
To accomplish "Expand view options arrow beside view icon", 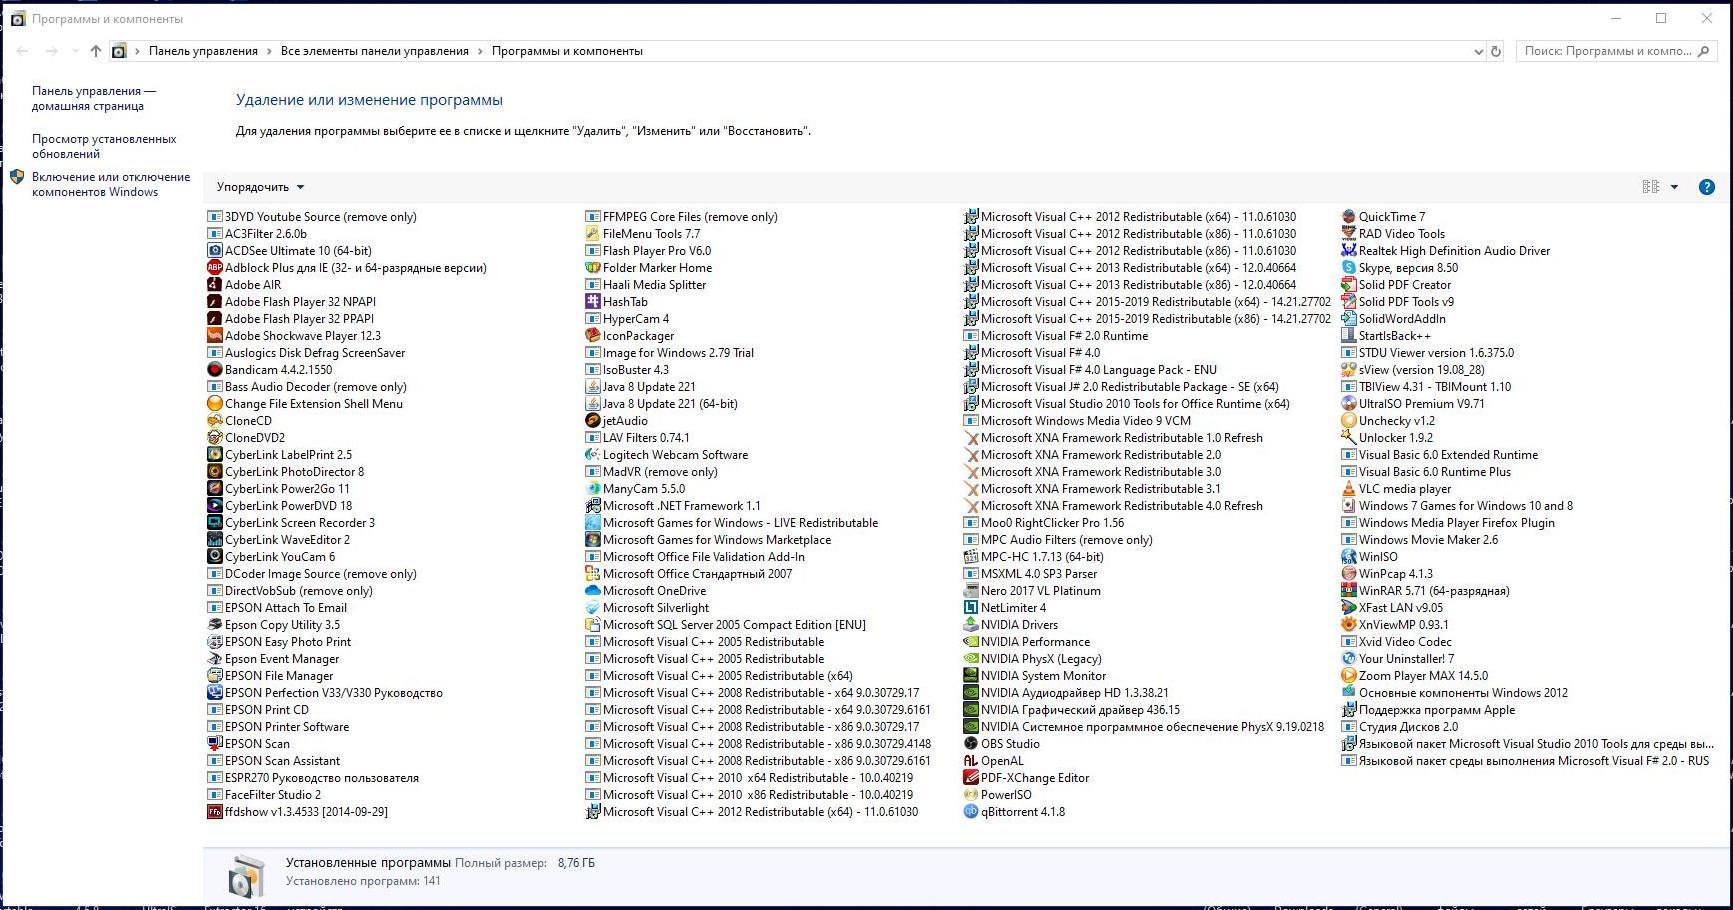I will [x=1674, y=187].
